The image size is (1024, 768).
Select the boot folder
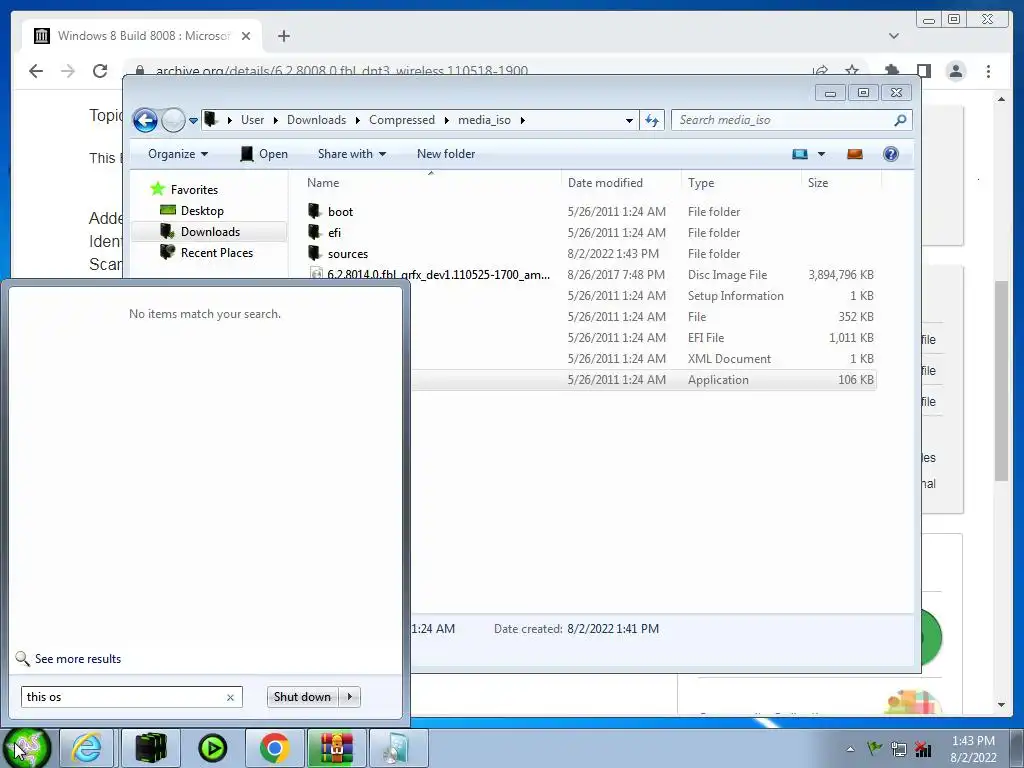point(340,212)
